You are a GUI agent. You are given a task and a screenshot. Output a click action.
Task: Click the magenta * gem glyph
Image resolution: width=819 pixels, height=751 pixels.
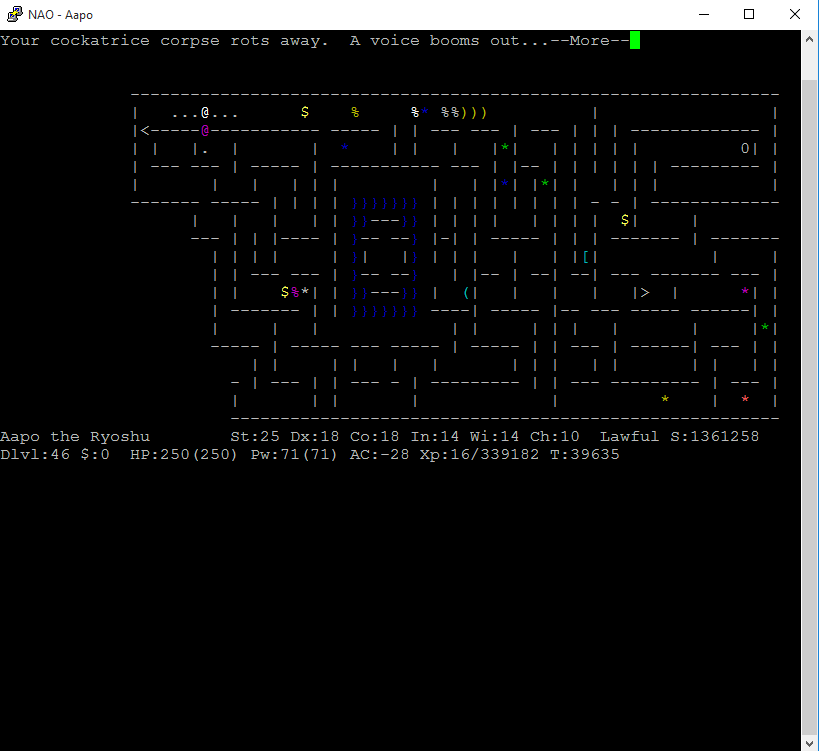pos(745,292)
